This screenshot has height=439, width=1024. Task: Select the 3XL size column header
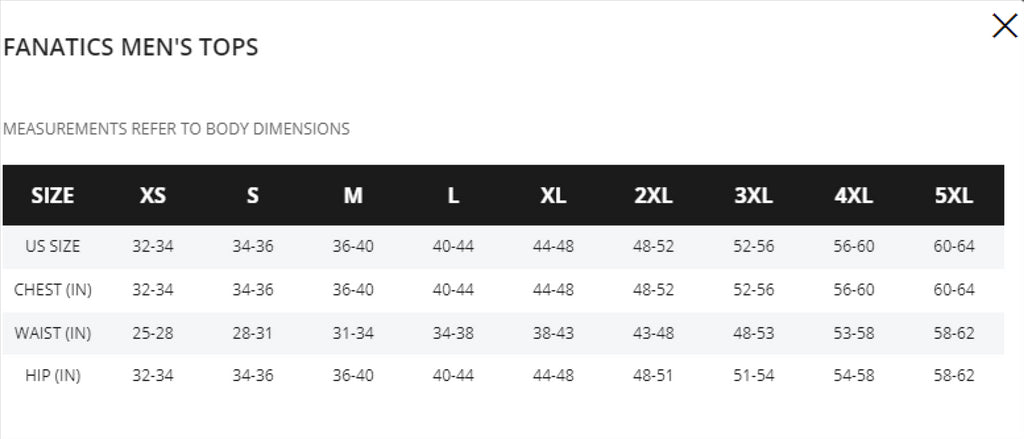[754, 195]
